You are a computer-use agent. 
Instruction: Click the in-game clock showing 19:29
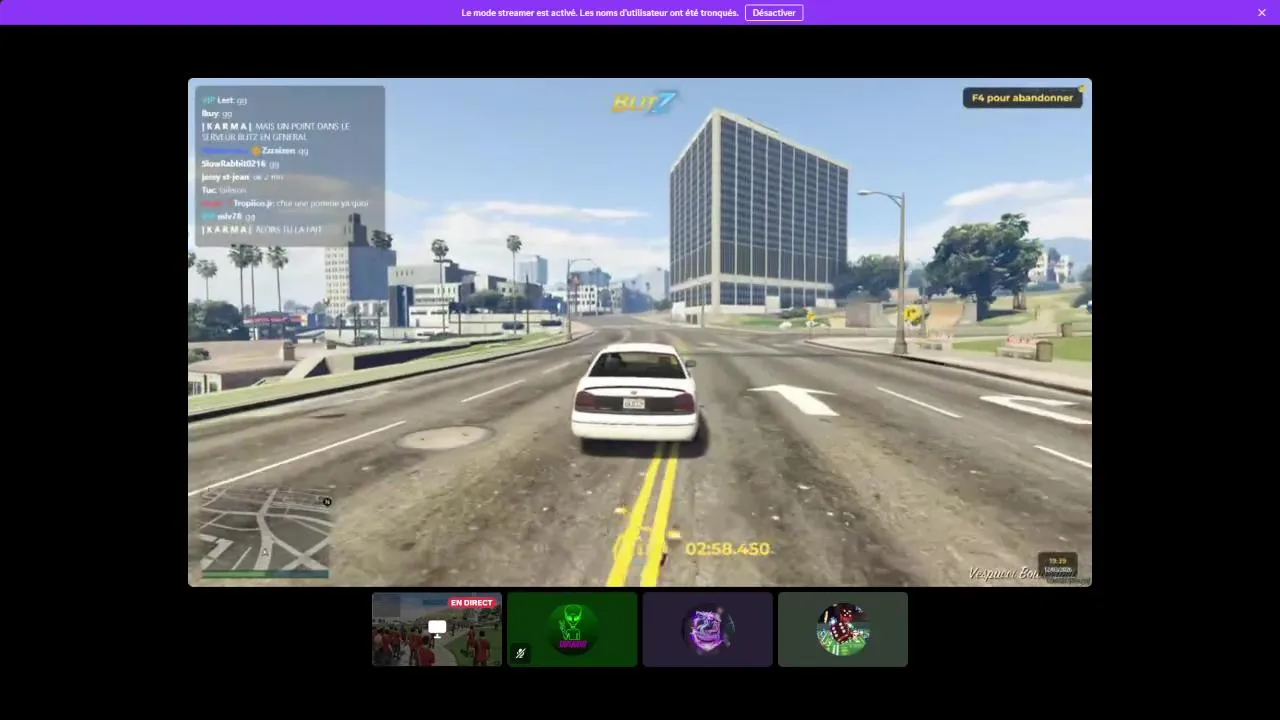[1057, 561]
